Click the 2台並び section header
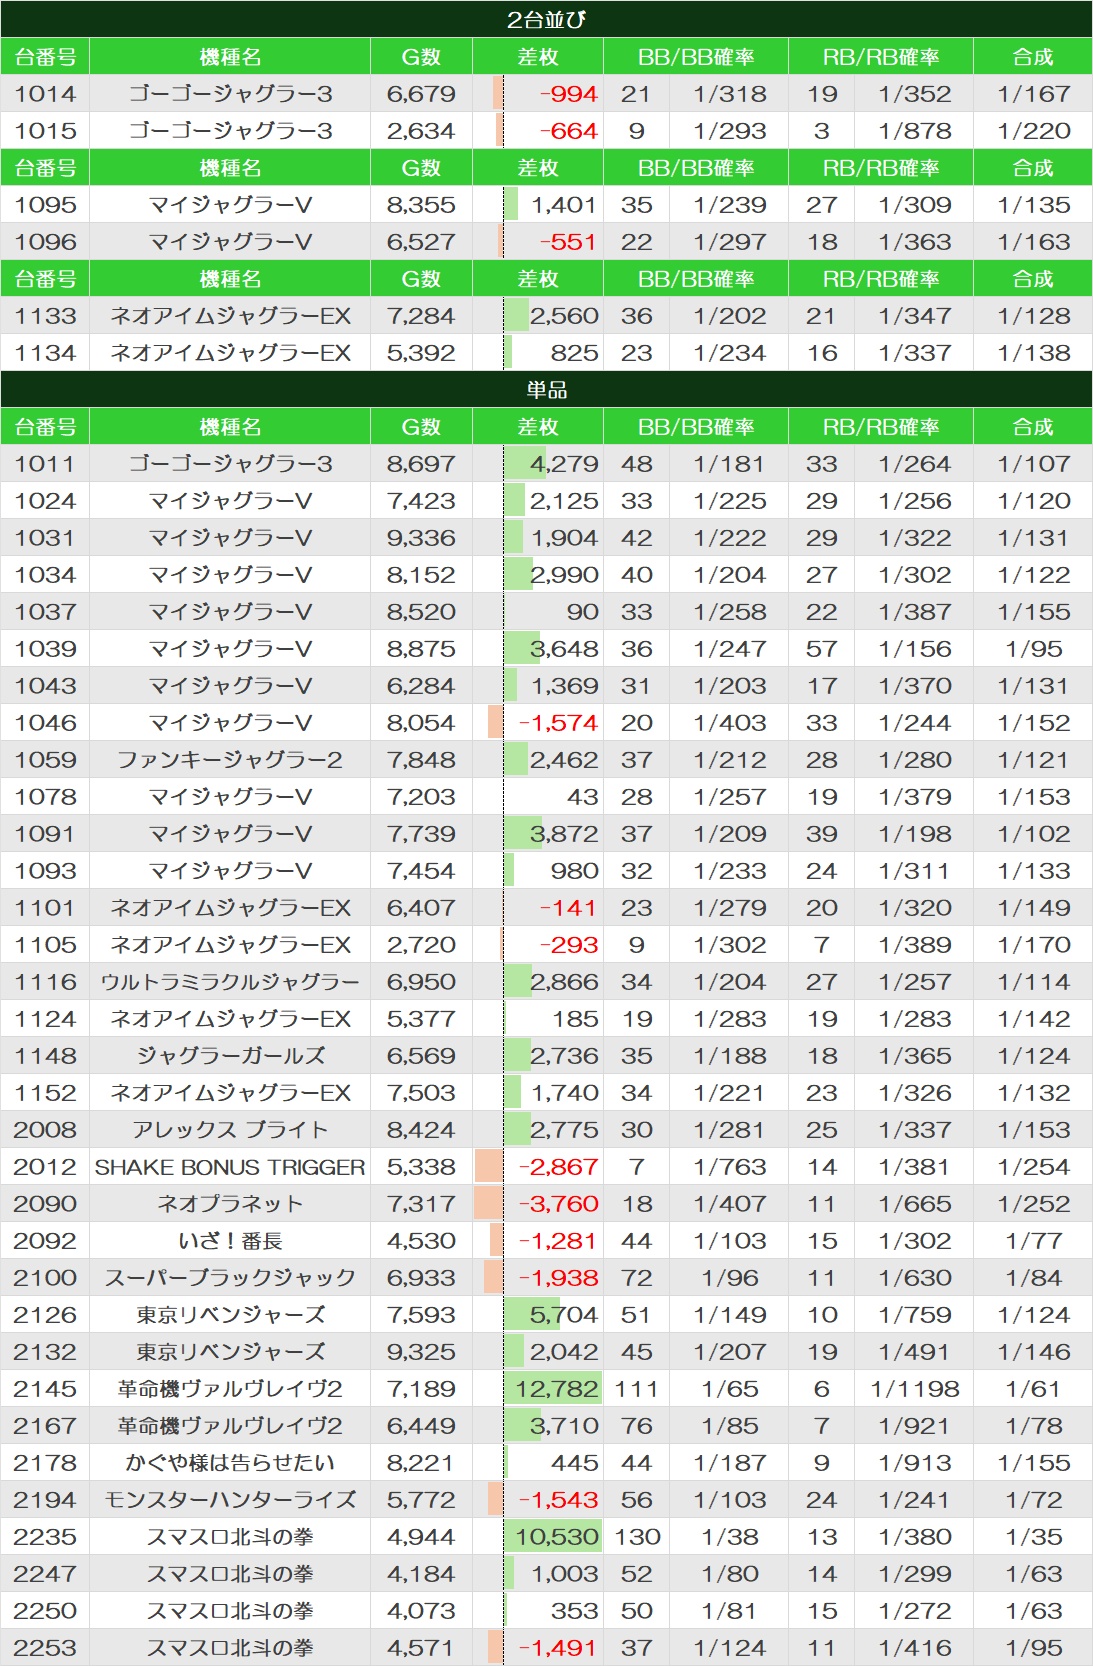 click(x=546, y=19)
